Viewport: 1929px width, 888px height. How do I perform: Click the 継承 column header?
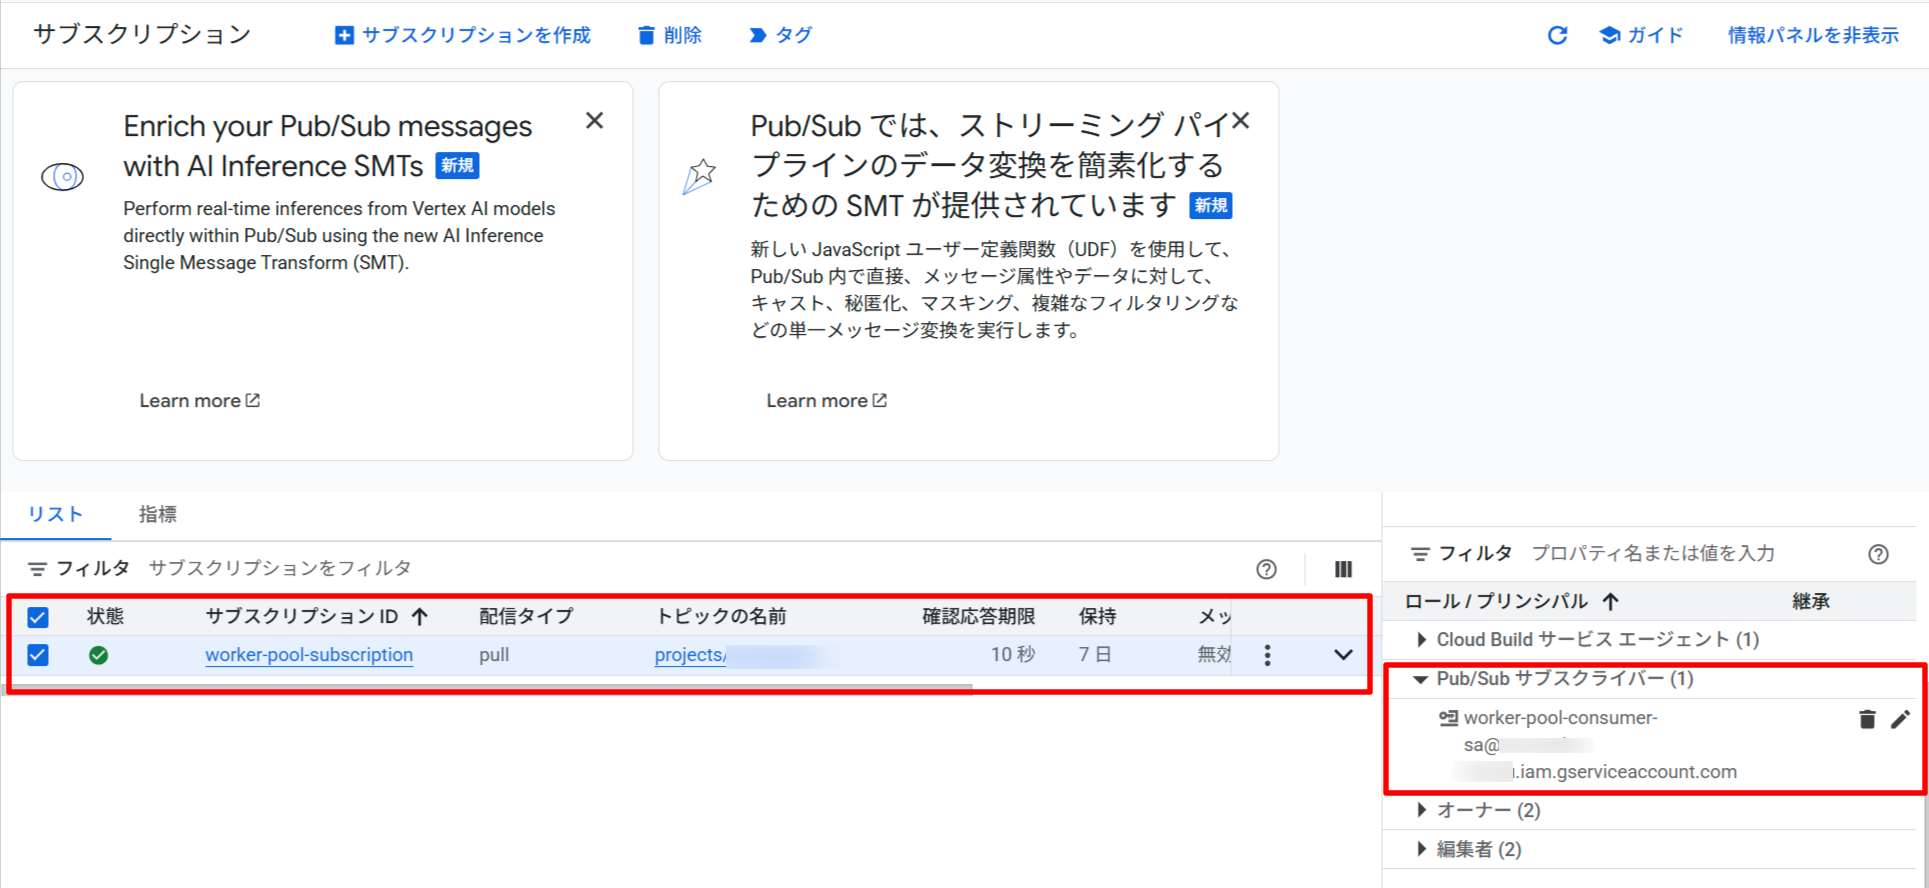tap(1810, 601)
